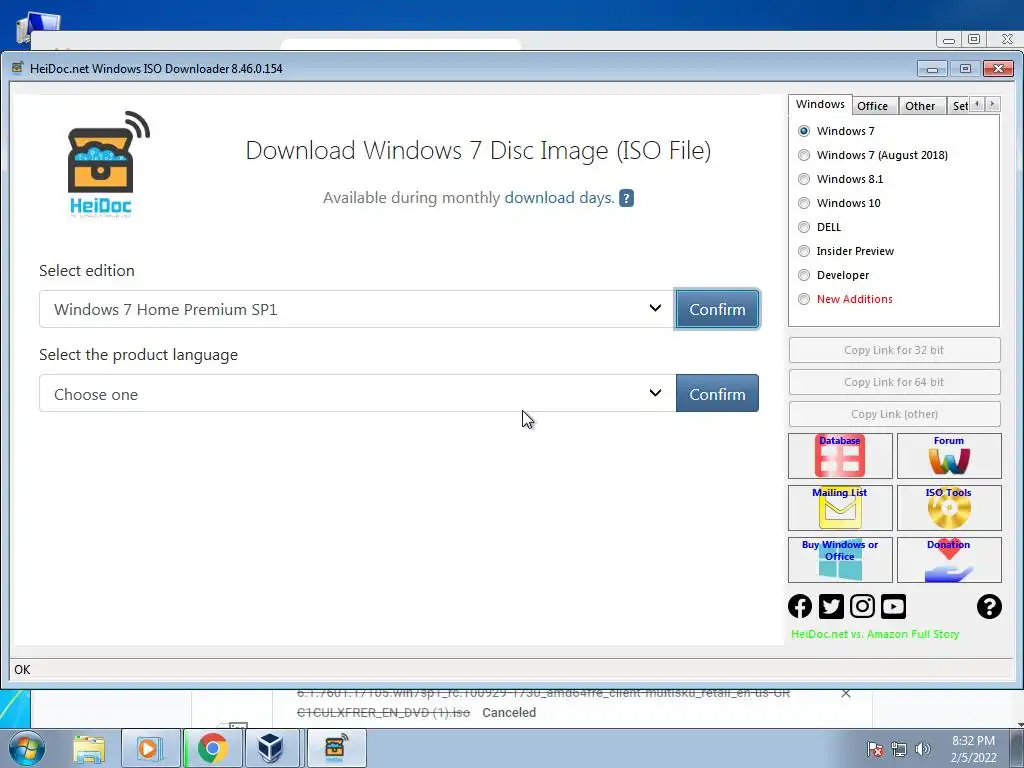The height and width of the screenshot is (768, 1024).
Task: Visit HeiDoc Facebook page icon
Action: (800, 606)
